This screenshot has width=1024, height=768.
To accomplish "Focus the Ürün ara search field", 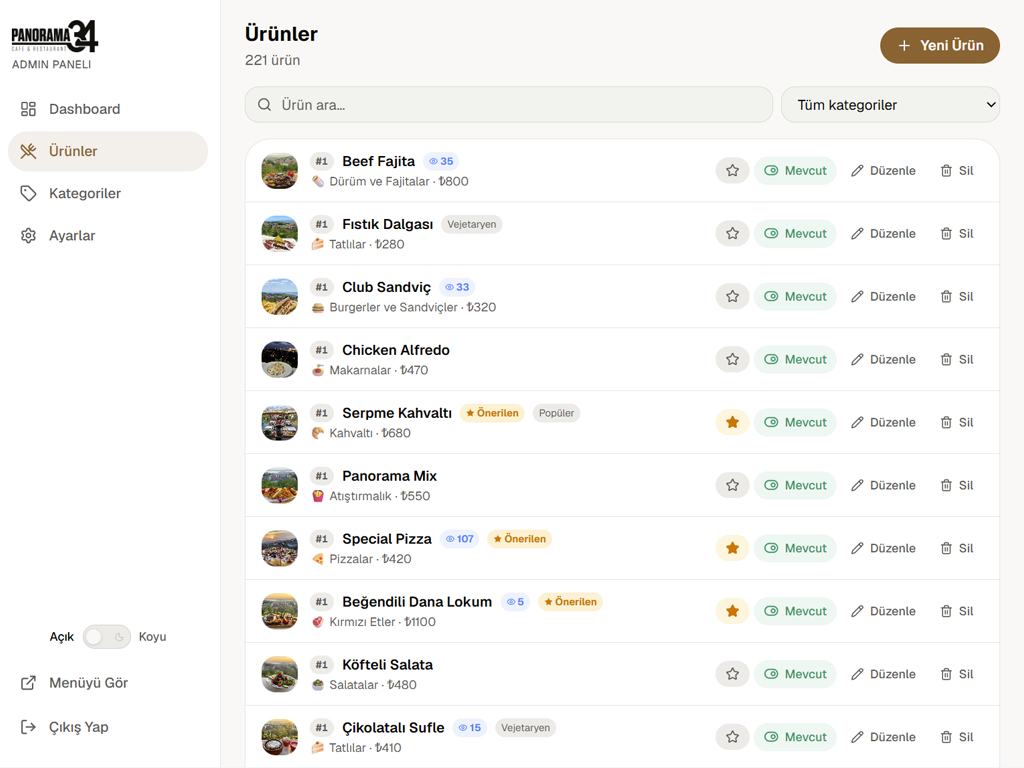I will [509, 104].
